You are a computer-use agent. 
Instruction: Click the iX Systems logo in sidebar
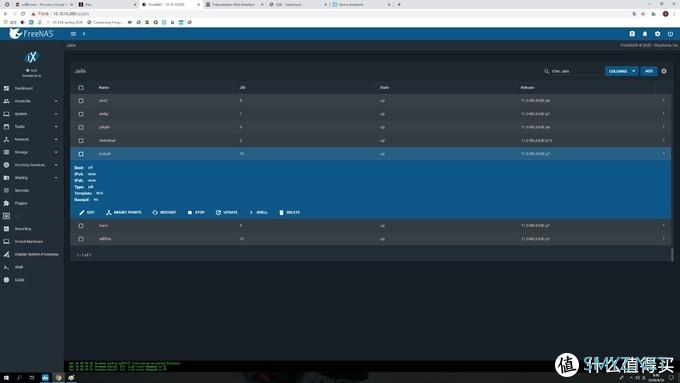coord(32,57)
